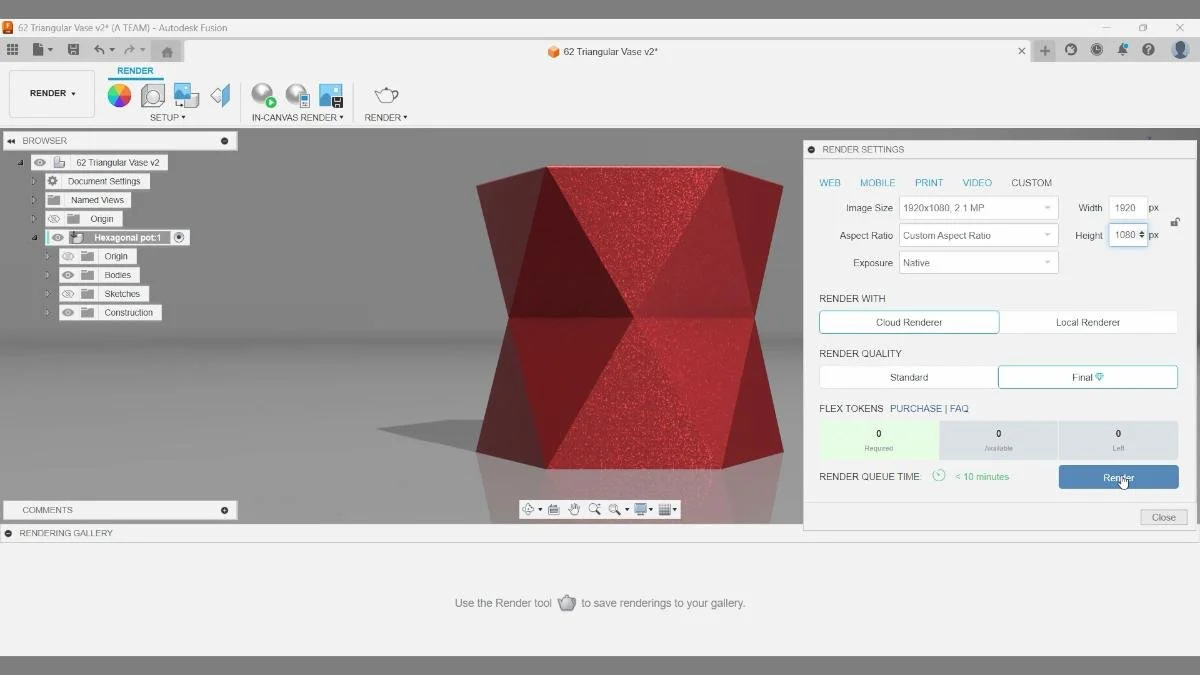Start the In-Canvas Render

click(x=263, y=97)
